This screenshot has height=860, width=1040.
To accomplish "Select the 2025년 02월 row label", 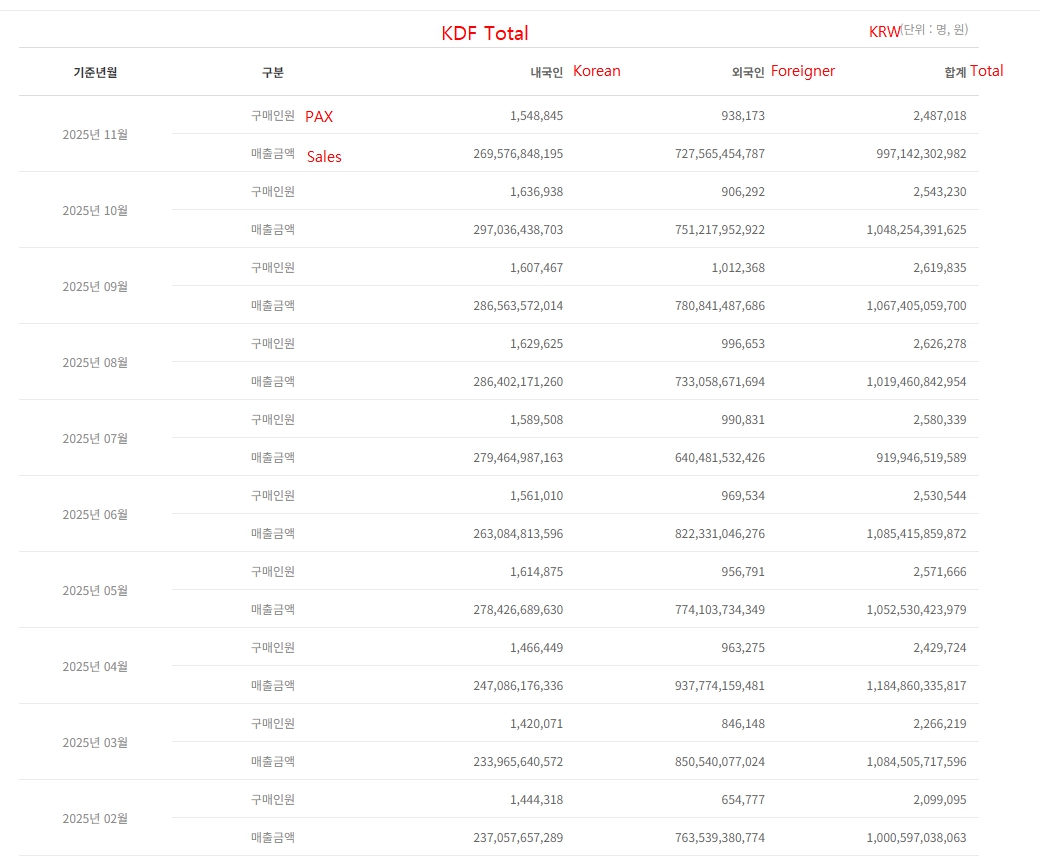I will pyautogui.click(x=95, y=818).
